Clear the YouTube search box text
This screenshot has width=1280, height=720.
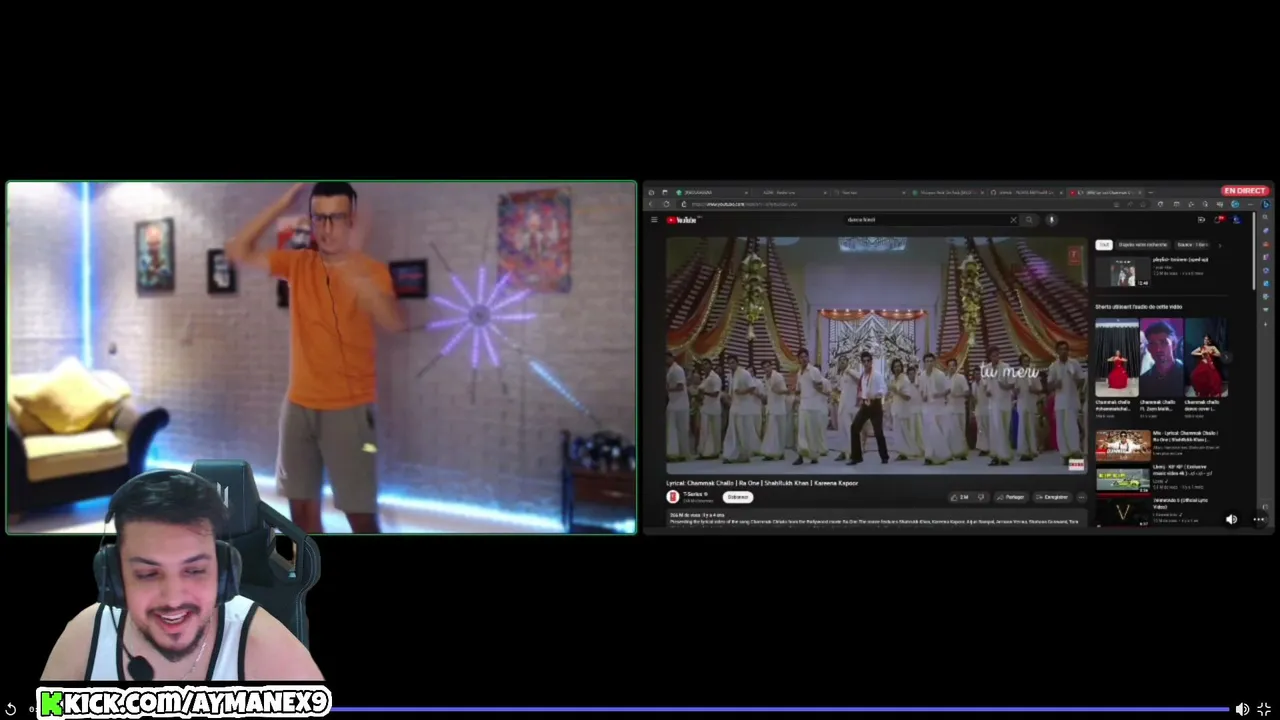pos(1013,220)
